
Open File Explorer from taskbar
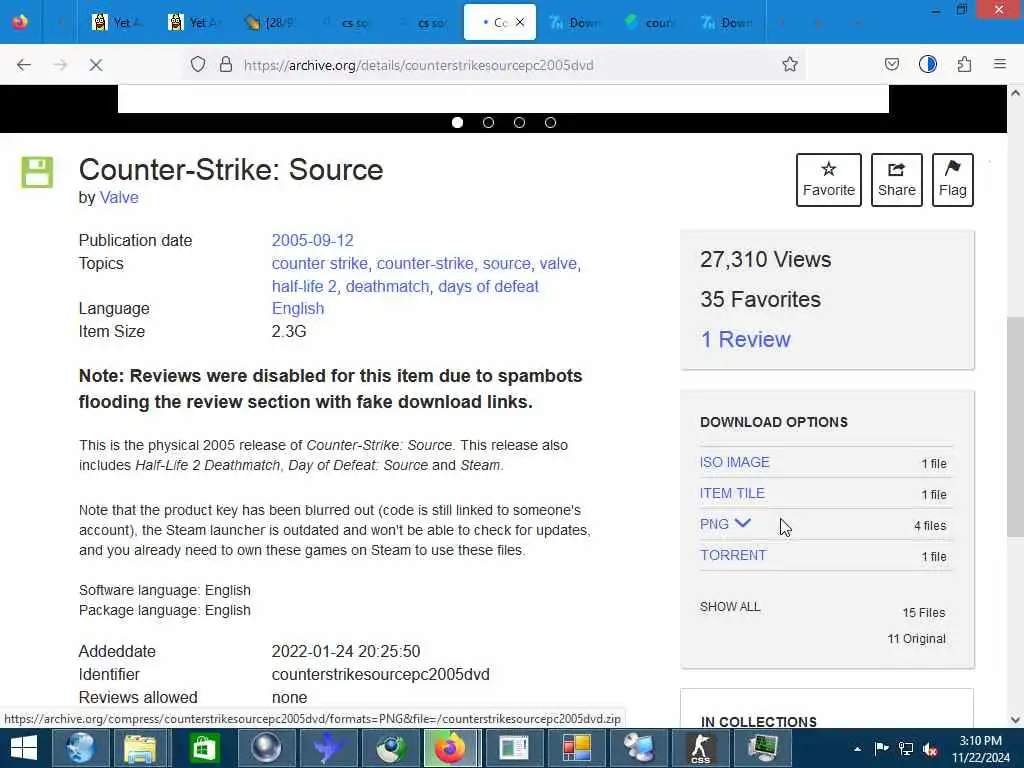(x=140, y=748)
